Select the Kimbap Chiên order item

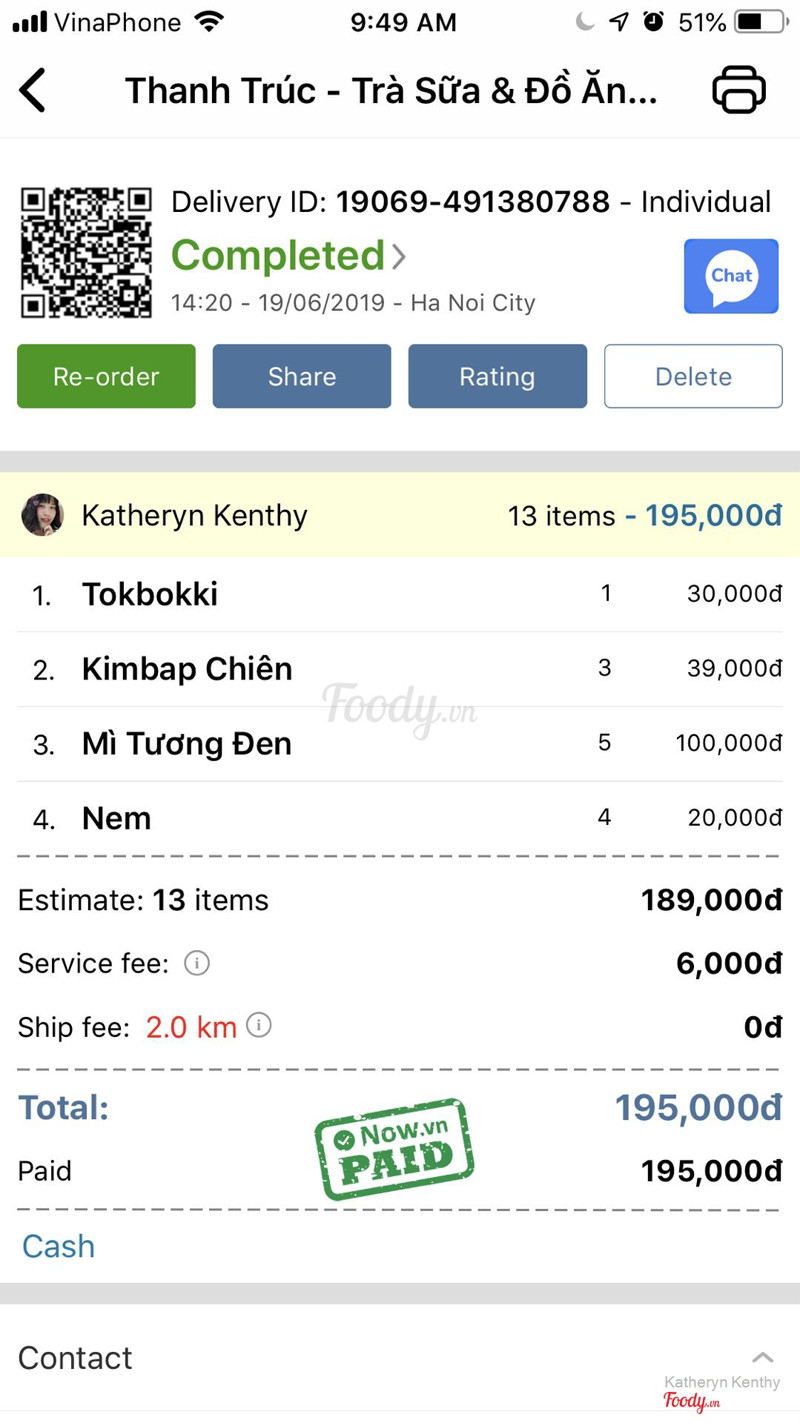click(187, 669)
